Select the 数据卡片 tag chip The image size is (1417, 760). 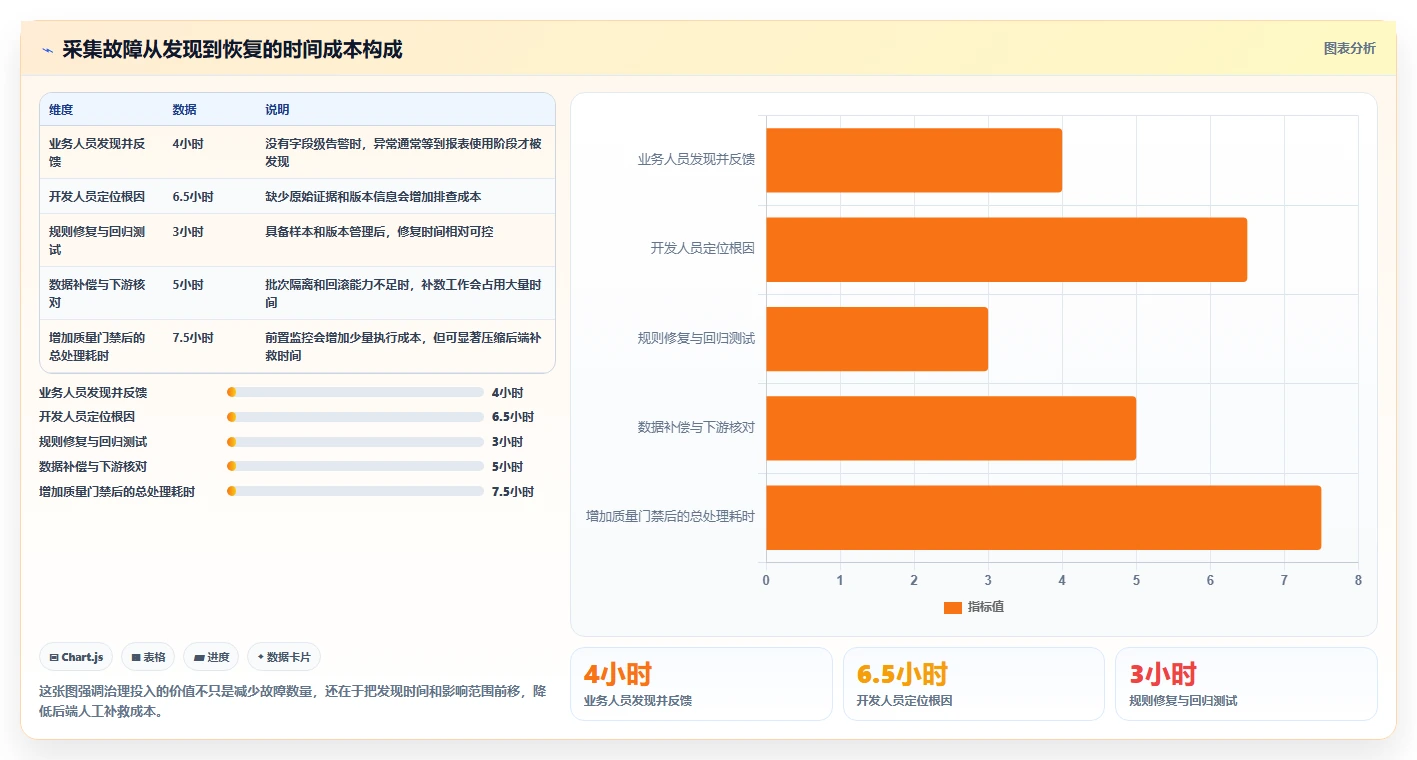point(284,657)
